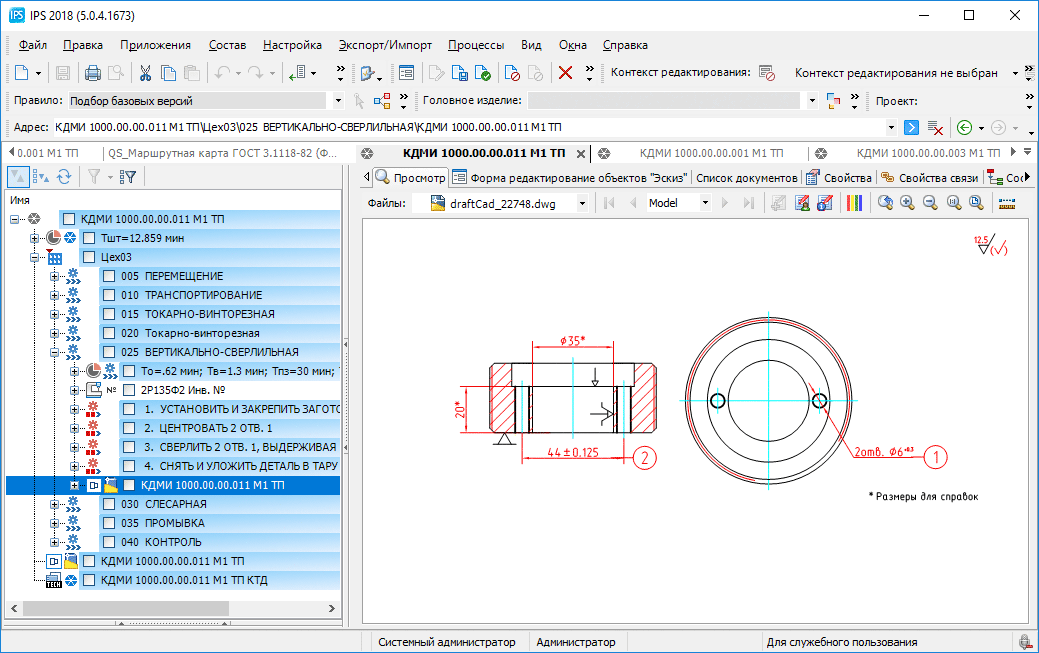Viewport: 1039px width, 653px height.
Task: Click the red X delete icon
Action: 565,73
